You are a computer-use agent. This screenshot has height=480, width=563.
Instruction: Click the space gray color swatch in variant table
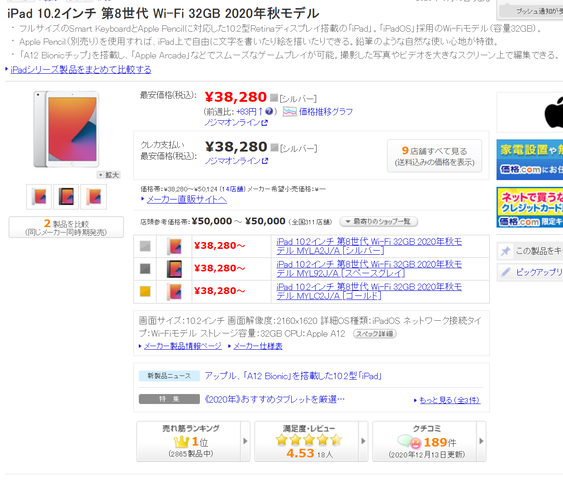(x=145, y=269)
